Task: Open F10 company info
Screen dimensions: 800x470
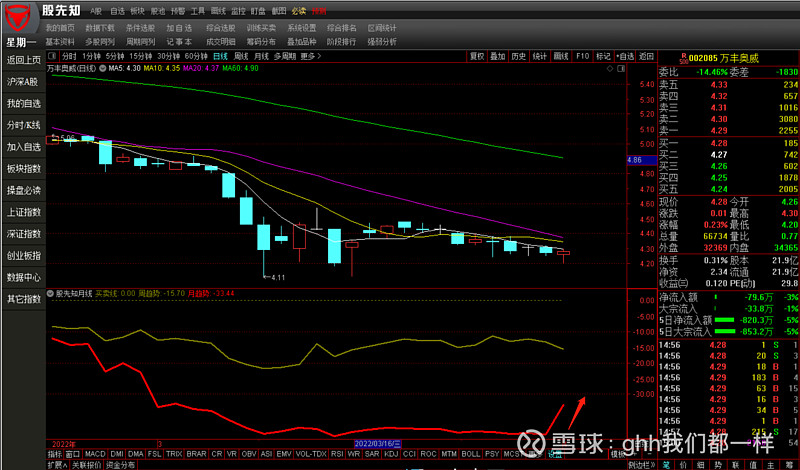Action: tap(582, 57)
